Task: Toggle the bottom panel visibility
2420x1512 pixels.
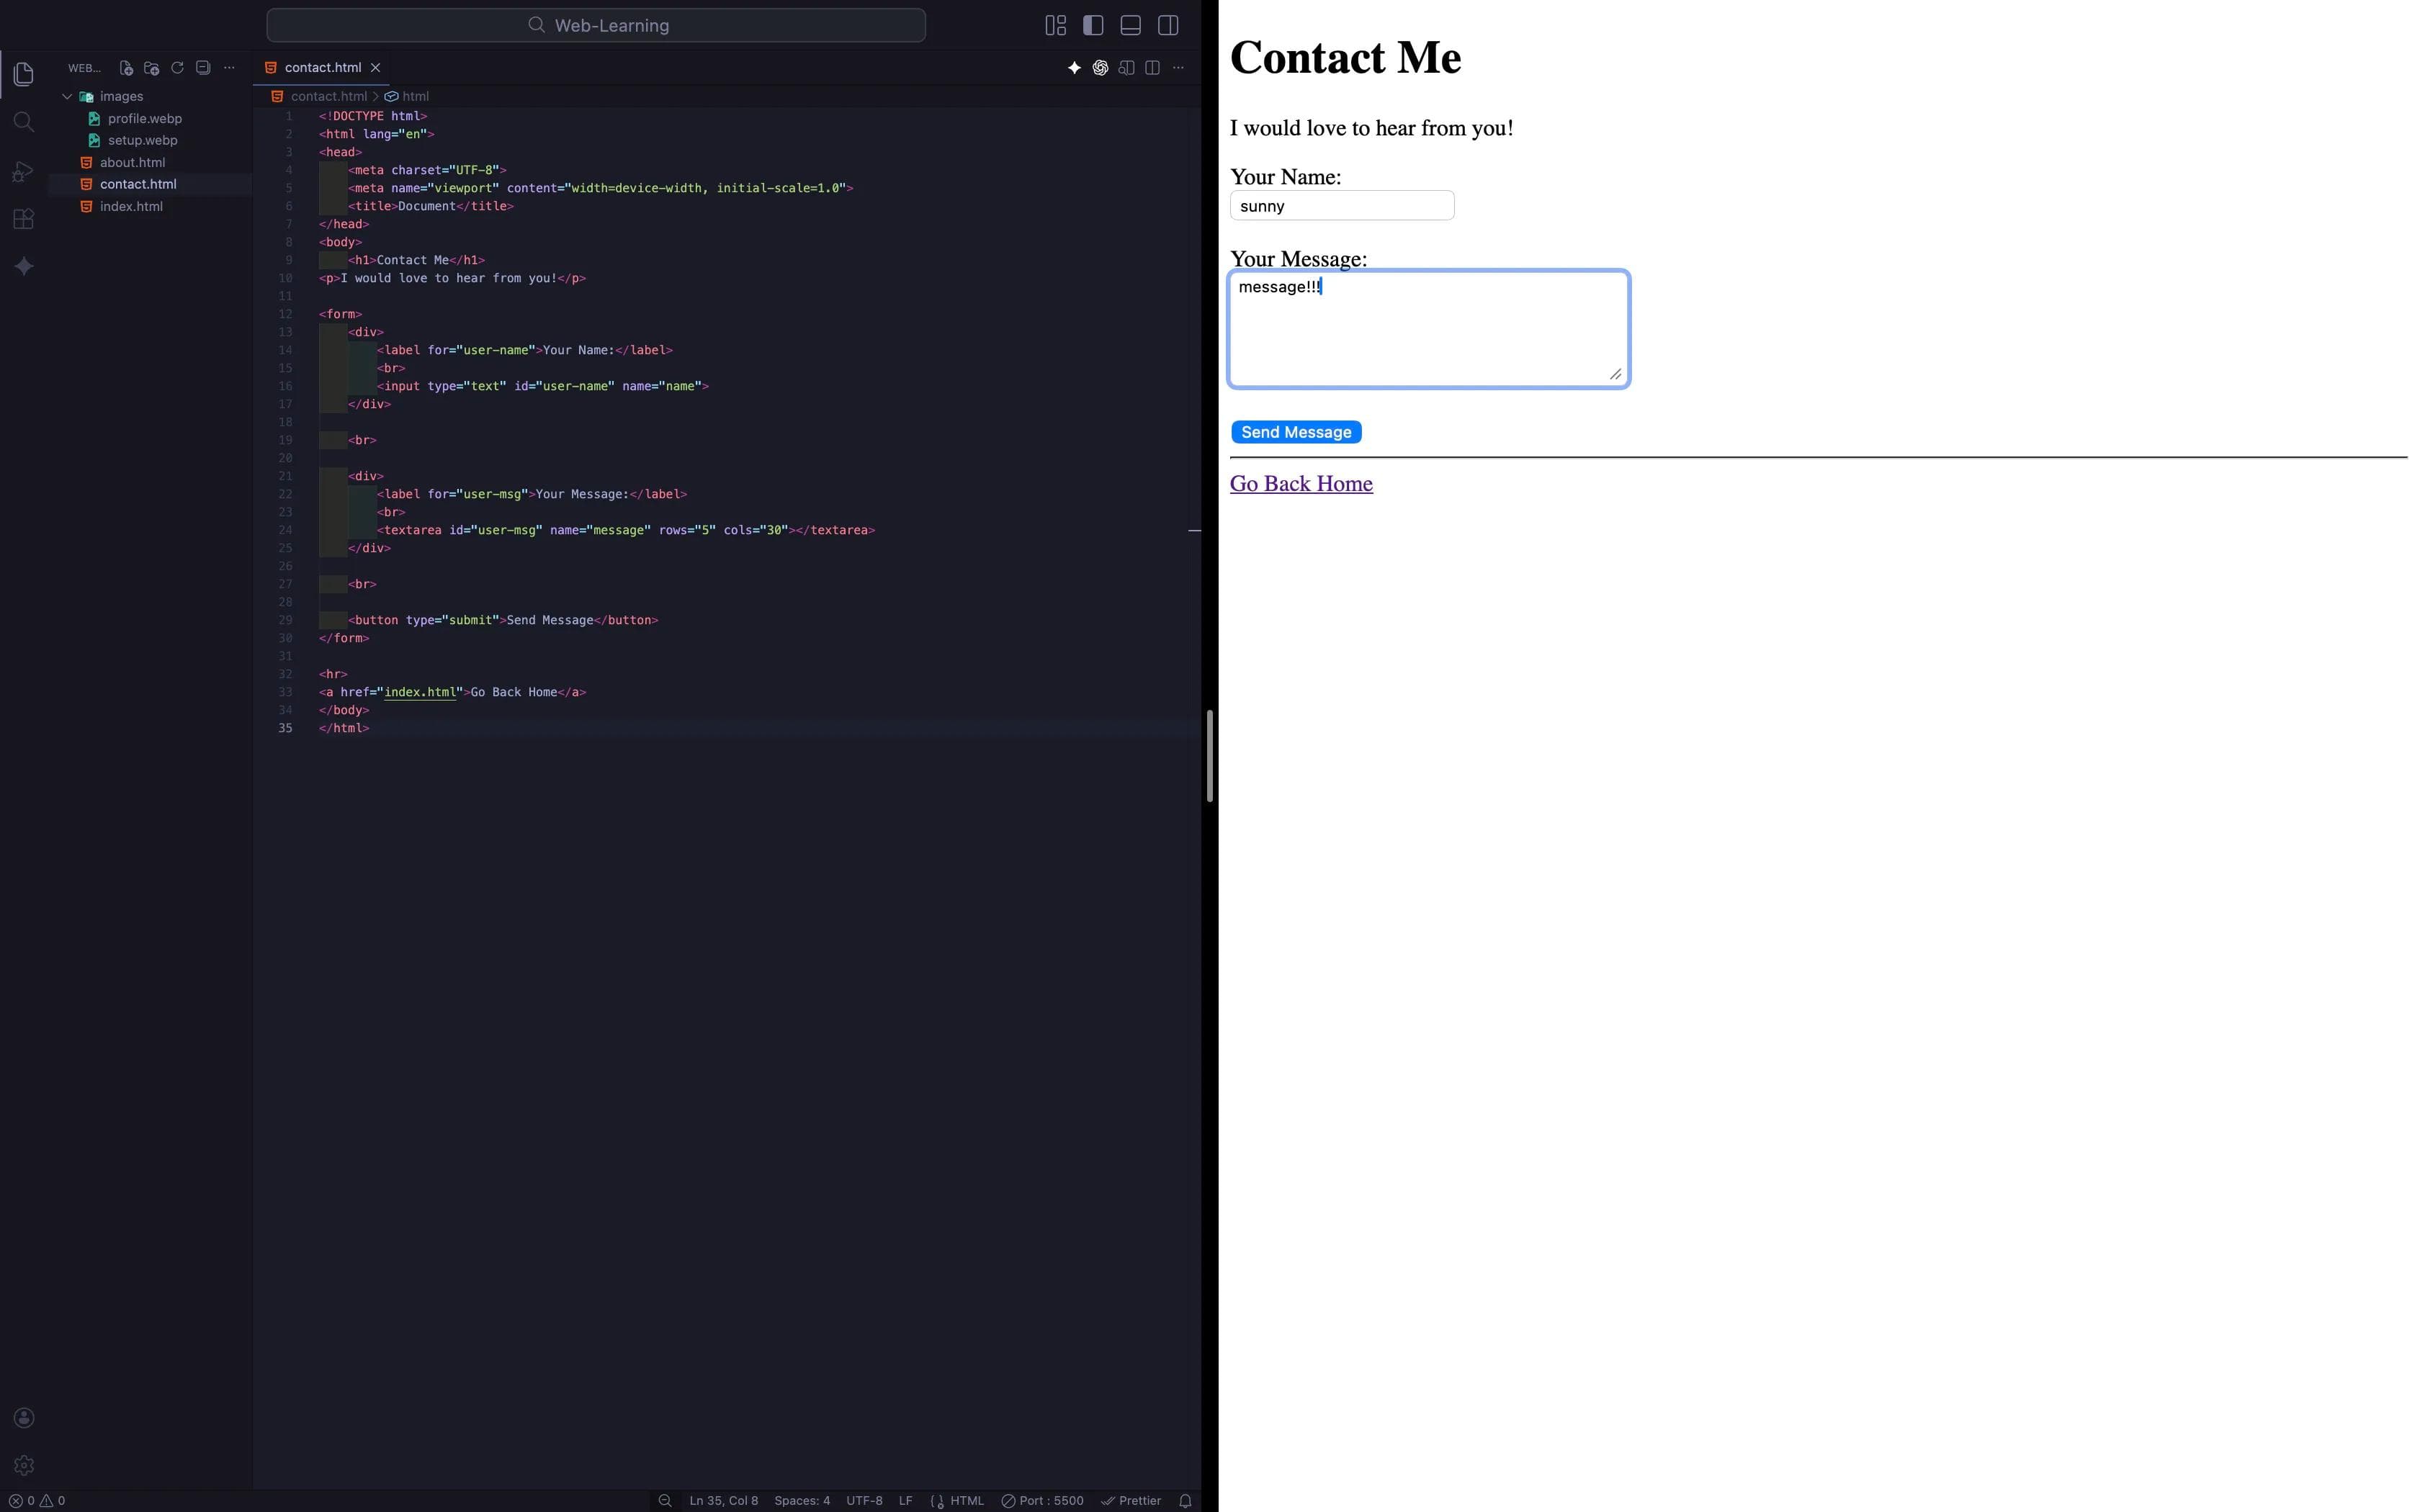Action: click(x=1130, y=25)
